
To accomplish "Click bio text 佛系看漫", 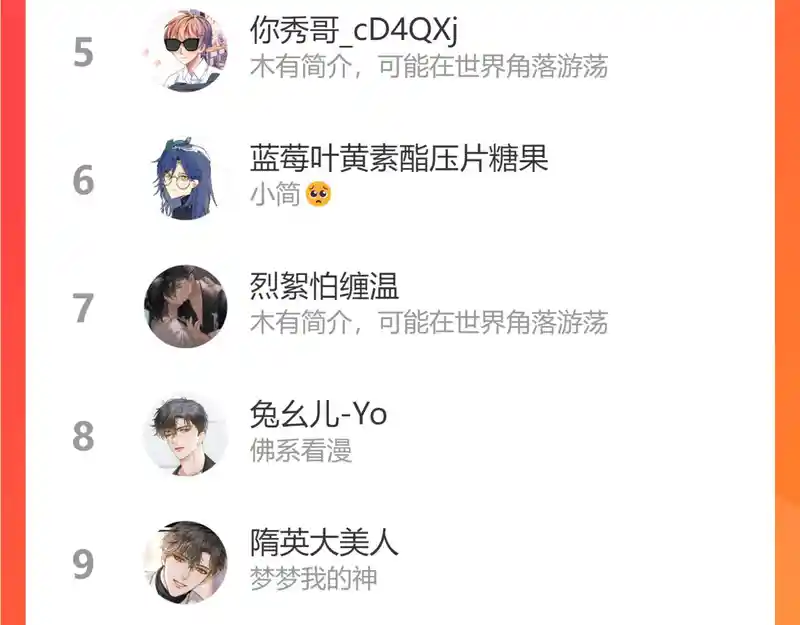I will [x=301, y=451].
